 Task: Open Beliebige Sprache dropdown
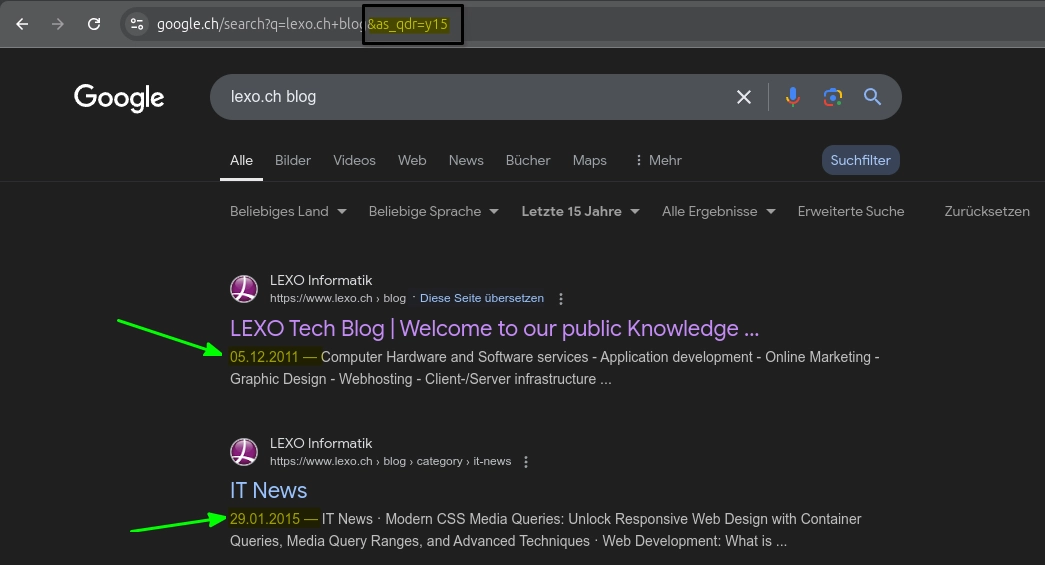point(433,211)
